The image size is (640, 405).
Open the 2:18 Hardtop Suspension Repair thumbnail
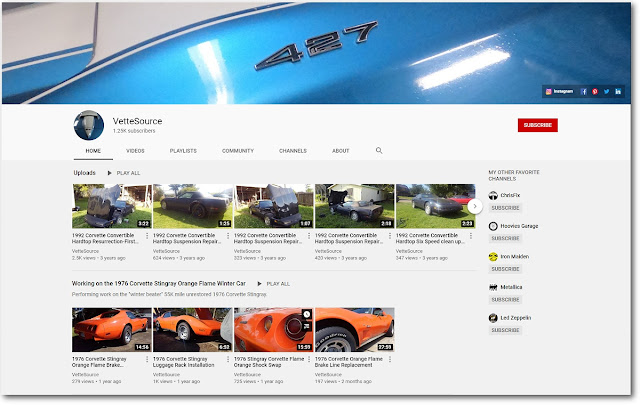[x=355, y=206]
